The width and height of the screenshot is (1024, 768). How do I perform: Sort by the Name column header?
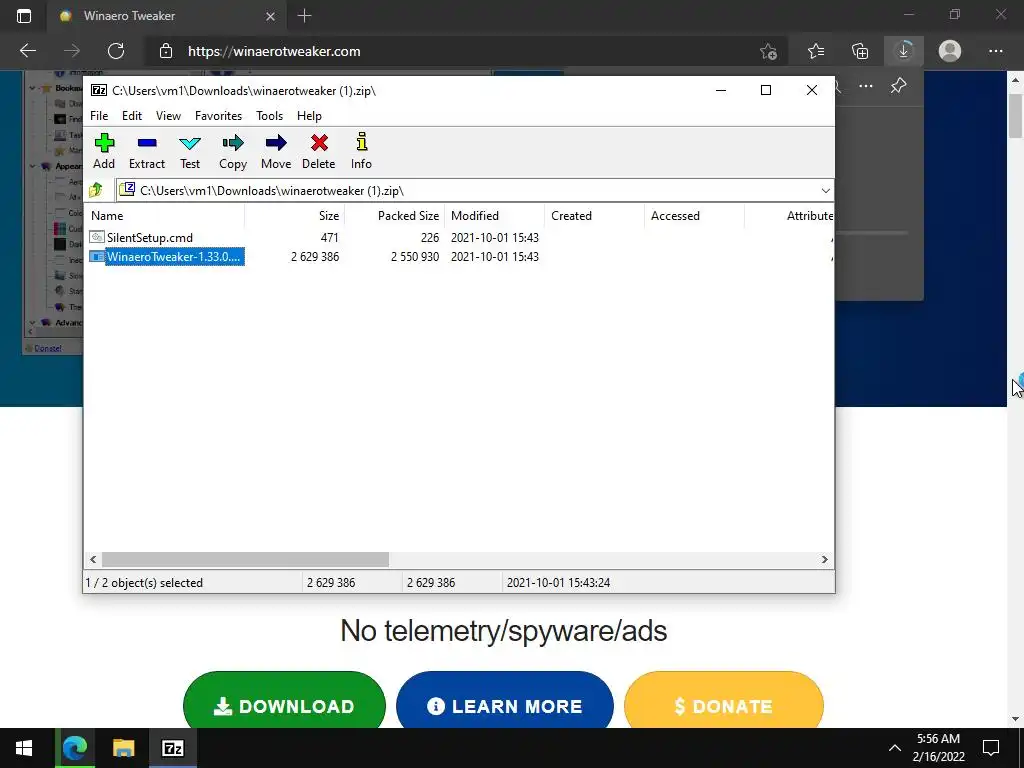[166, 216]
